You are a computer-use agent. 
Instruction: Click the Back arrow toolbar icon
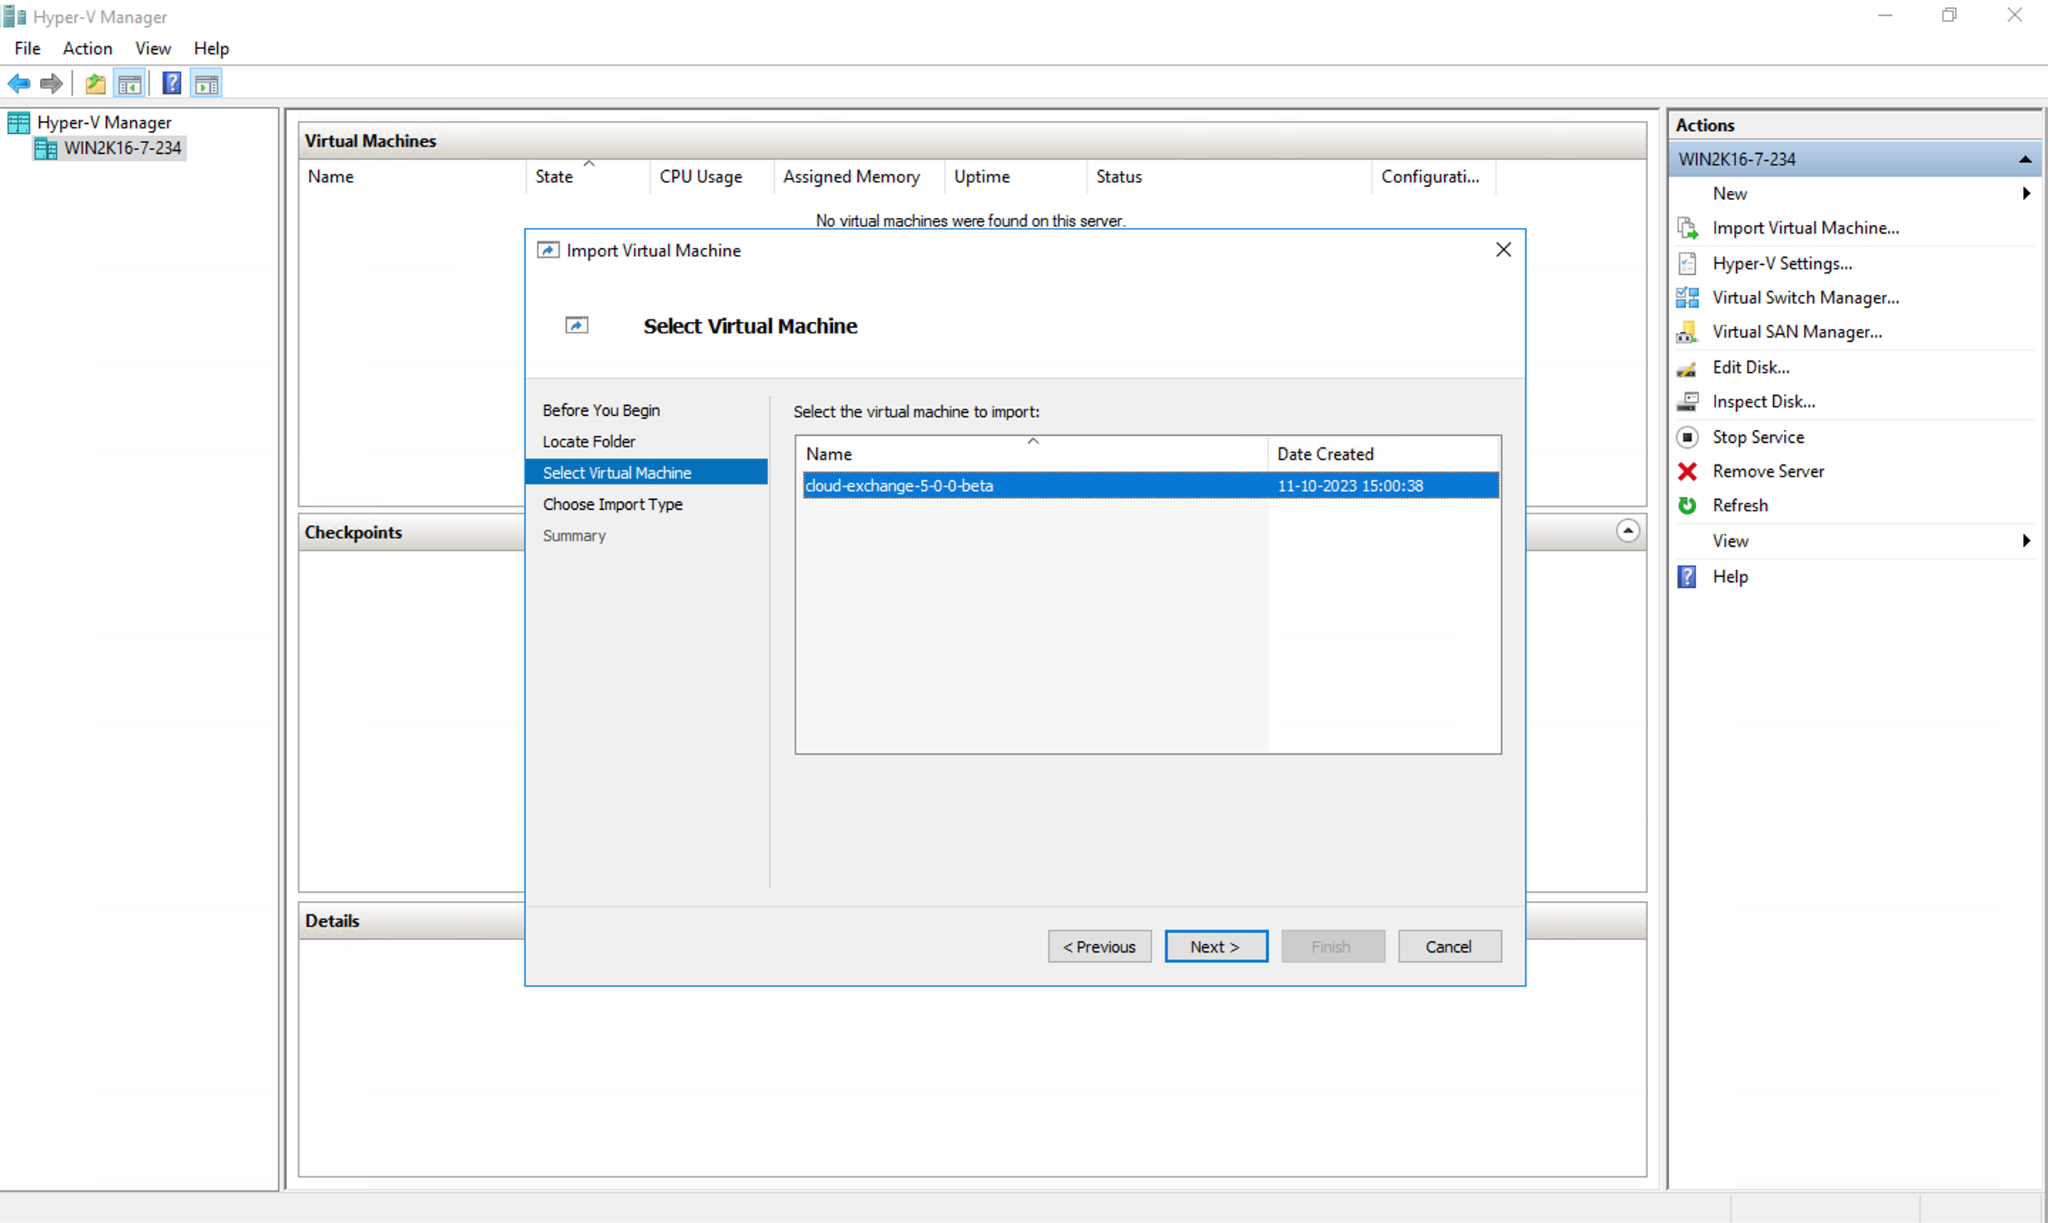coord(19,84)
